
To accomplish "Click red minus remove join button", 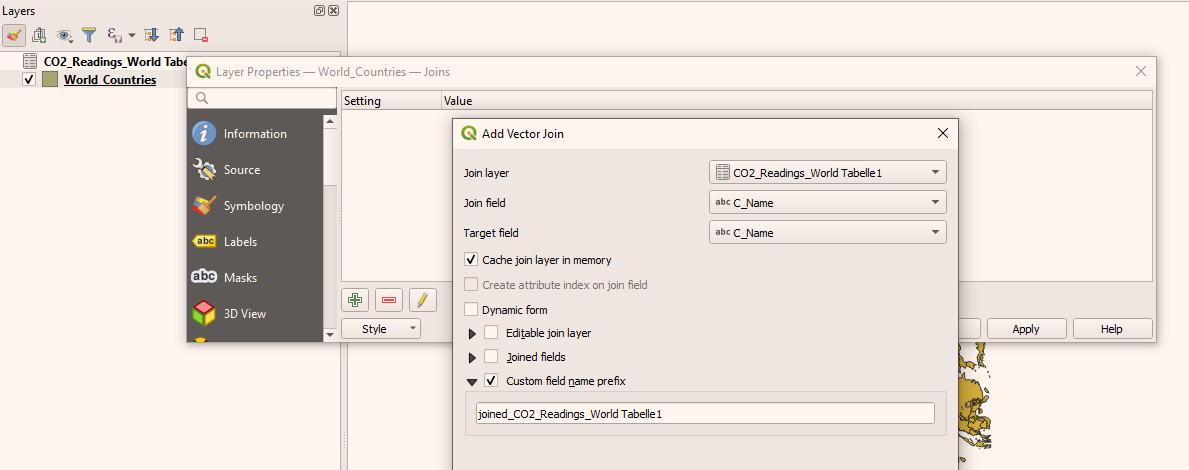I will tap(389, 299).
